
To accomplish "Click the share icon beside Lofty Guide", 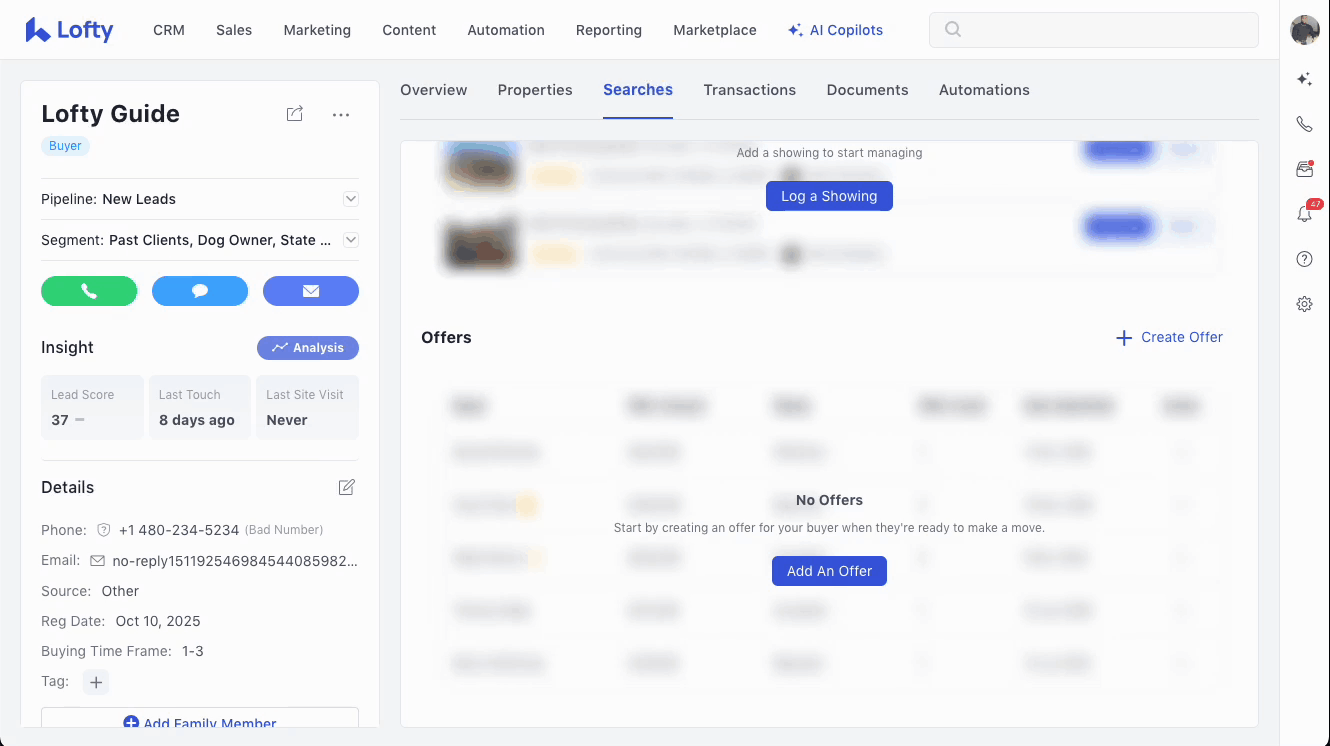I will tap(294, 114).
